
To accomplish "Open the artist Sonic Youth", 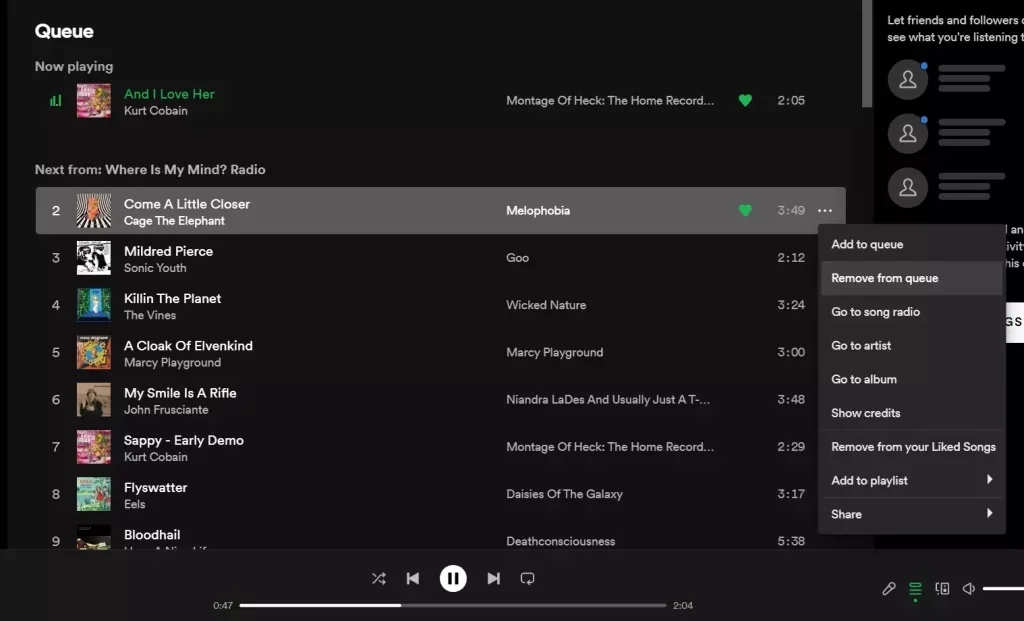I will (155, 268).
